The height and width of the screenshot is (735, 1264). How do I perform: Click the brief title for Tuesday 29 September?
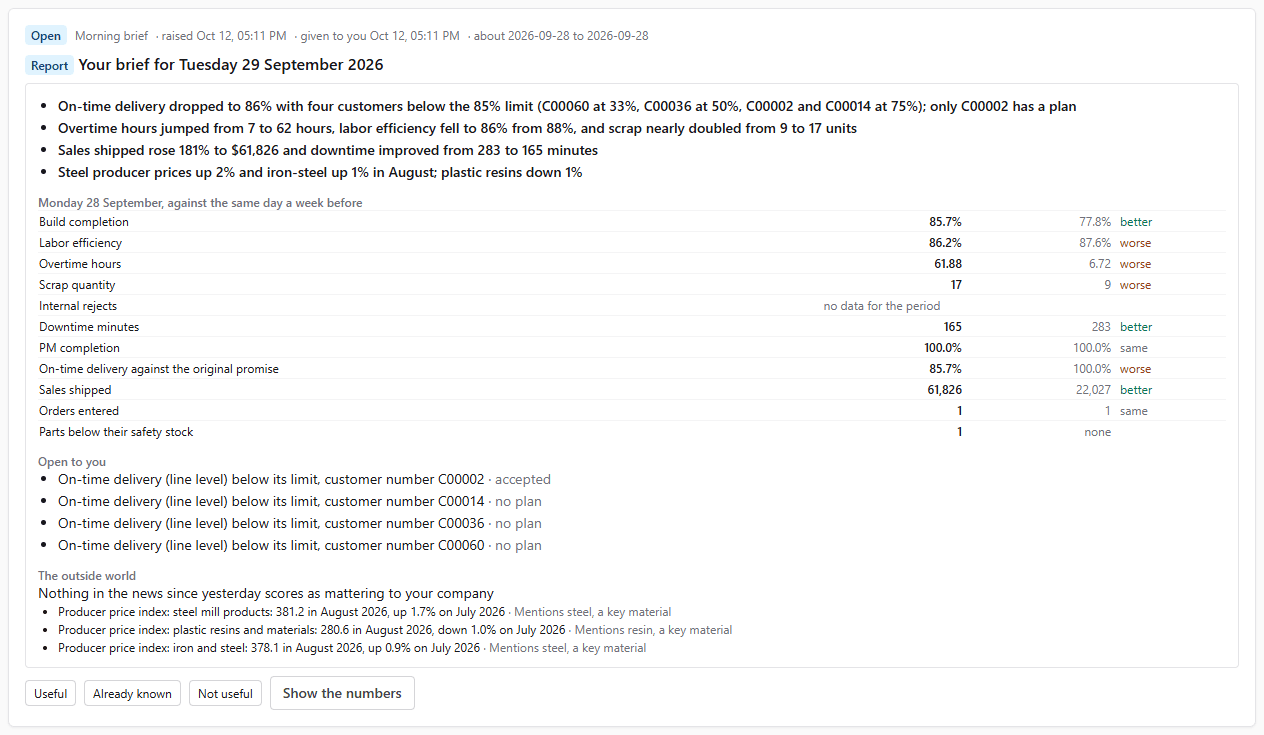231,65
